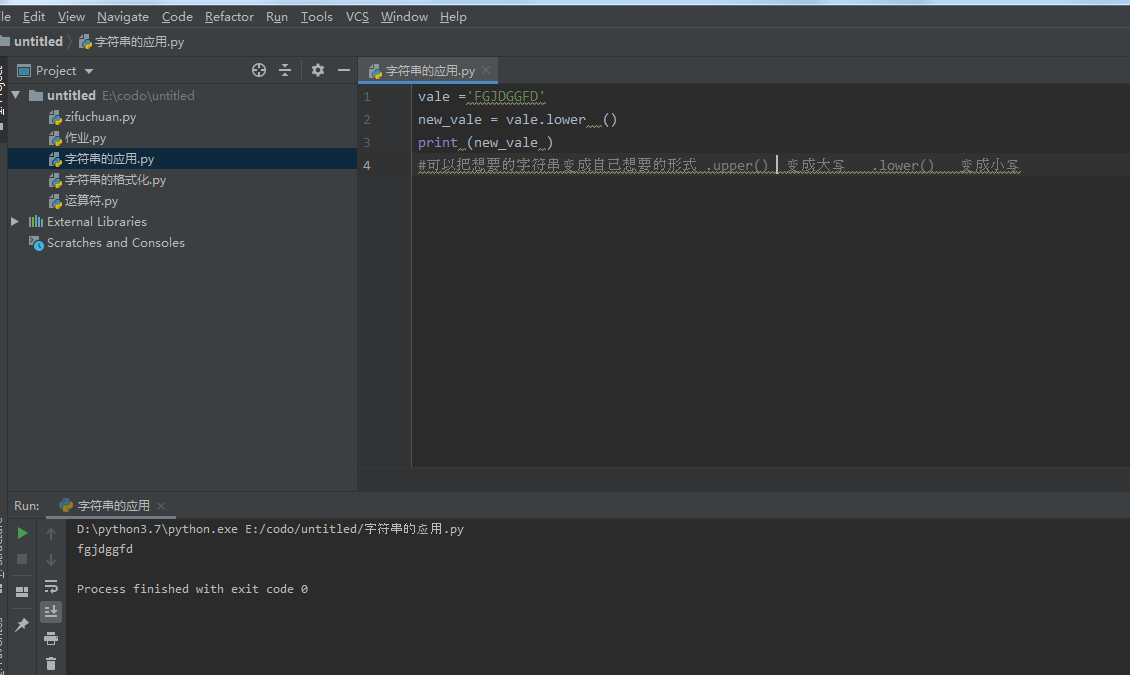This screenshot has height=675, width=1130.
Task: Click the python.exe command line in console
Action: [270, 529]
